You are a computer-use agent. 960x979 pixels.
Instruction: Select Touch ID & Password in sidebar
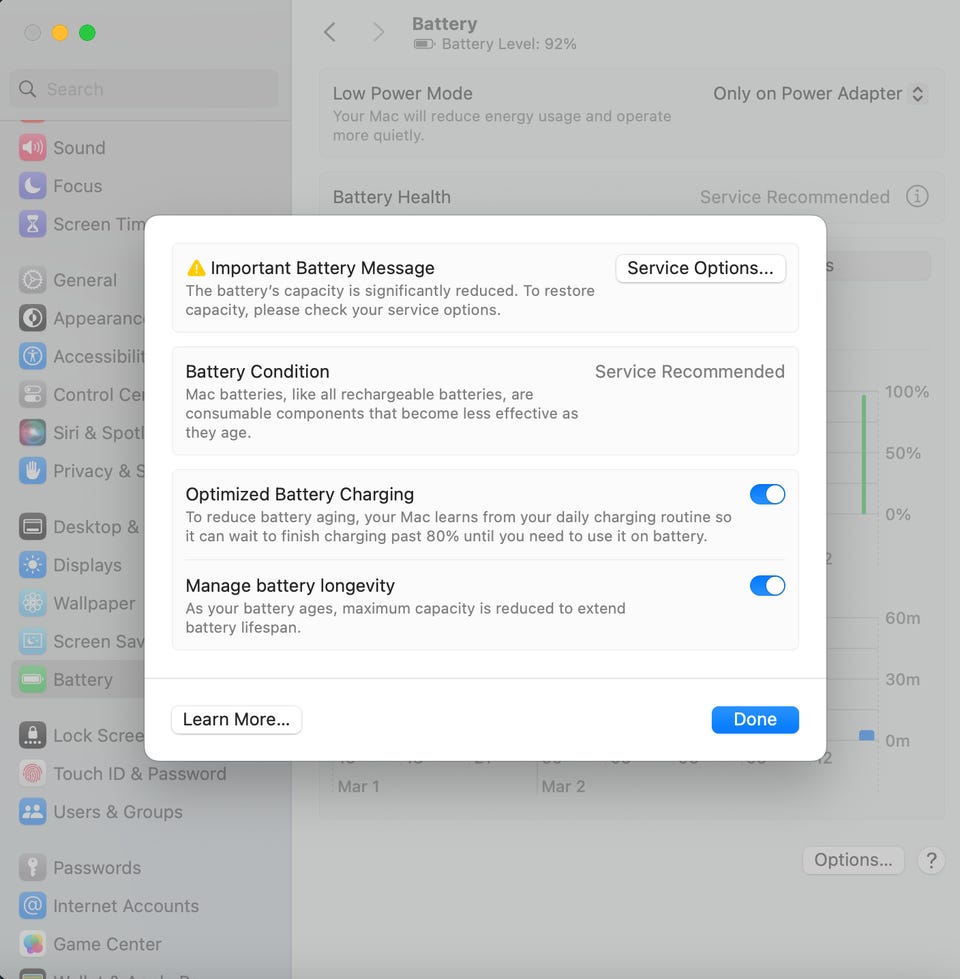140,774
